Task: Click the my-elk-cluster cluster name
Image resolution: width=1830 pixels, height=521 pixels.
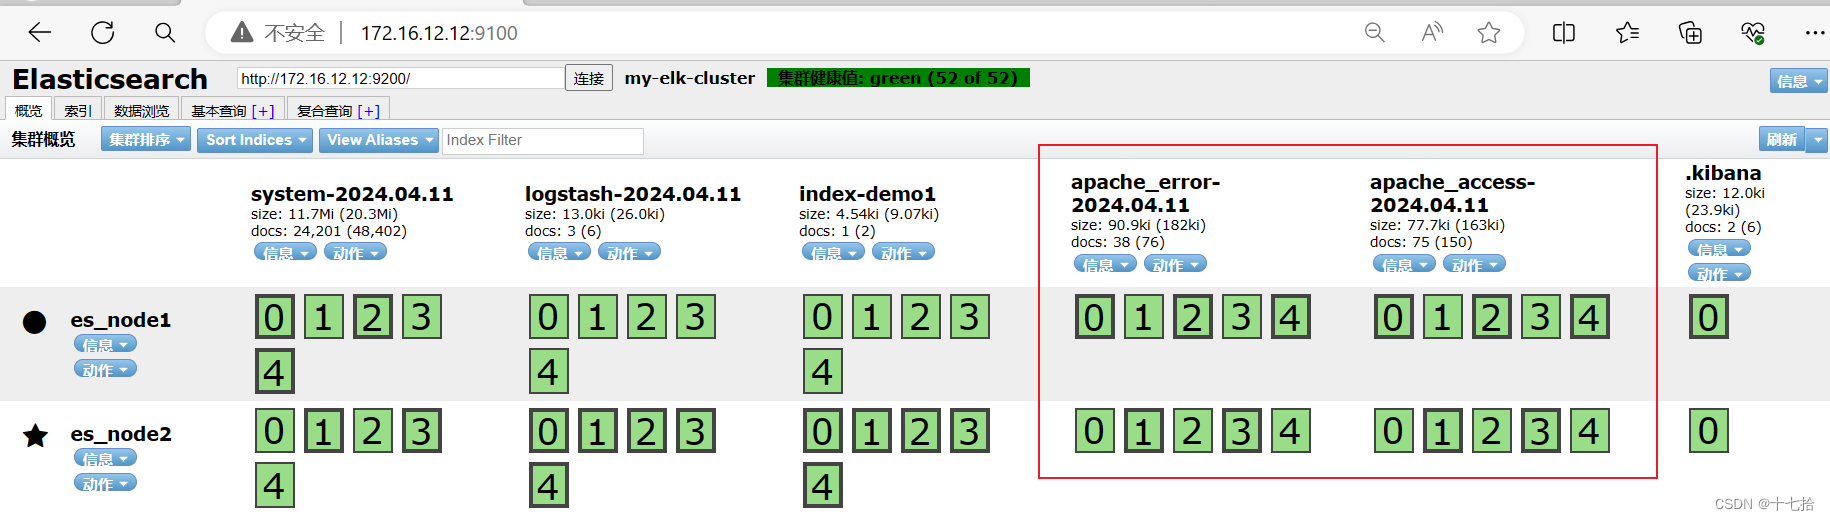Action: click(x=690, y=78)
